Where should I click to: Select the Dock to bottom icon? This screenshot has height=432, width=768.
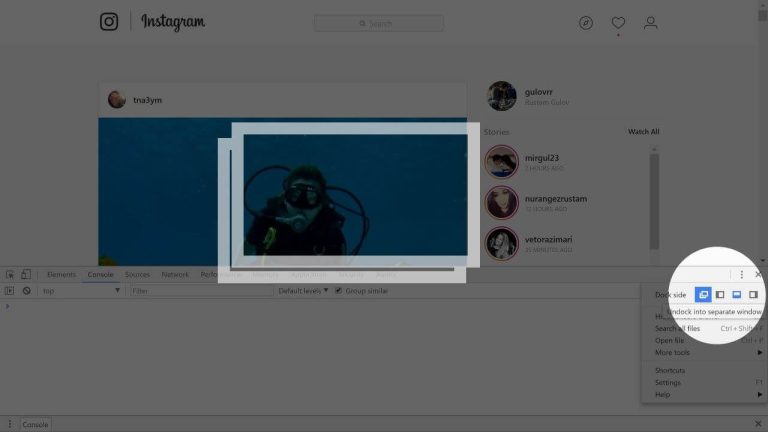pos(737,294)
